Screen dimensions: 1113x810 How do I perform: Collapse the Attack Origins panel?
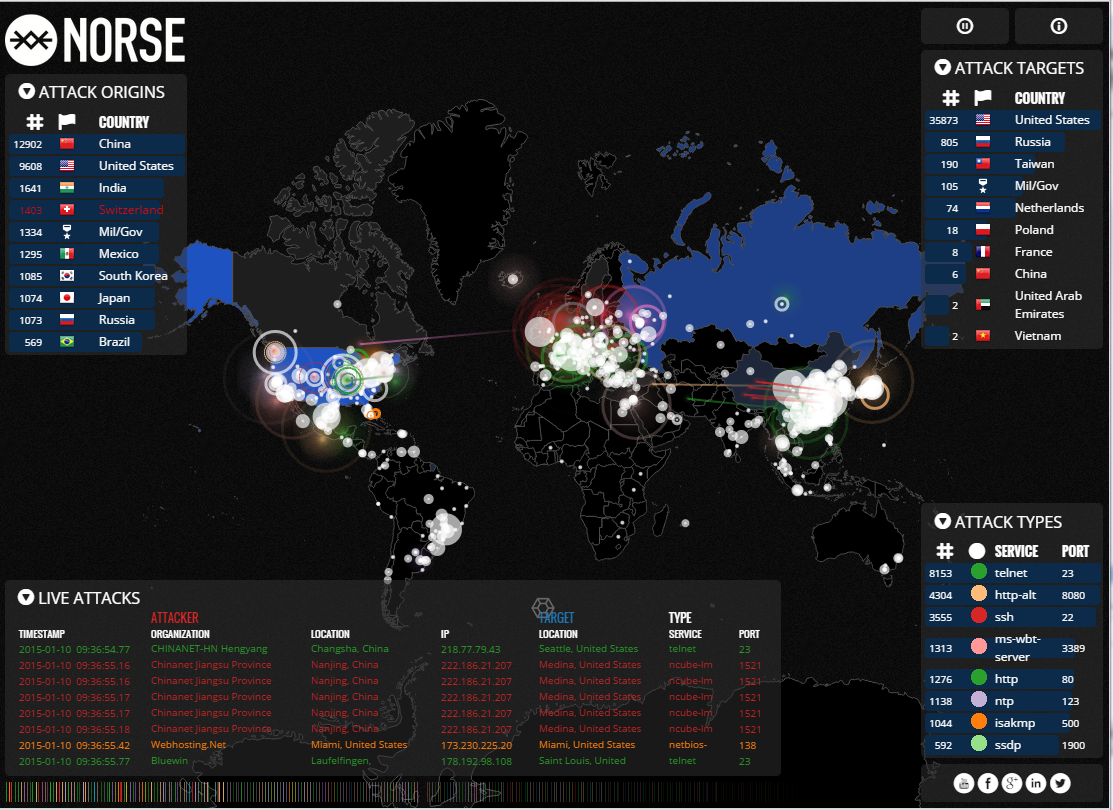26,92
